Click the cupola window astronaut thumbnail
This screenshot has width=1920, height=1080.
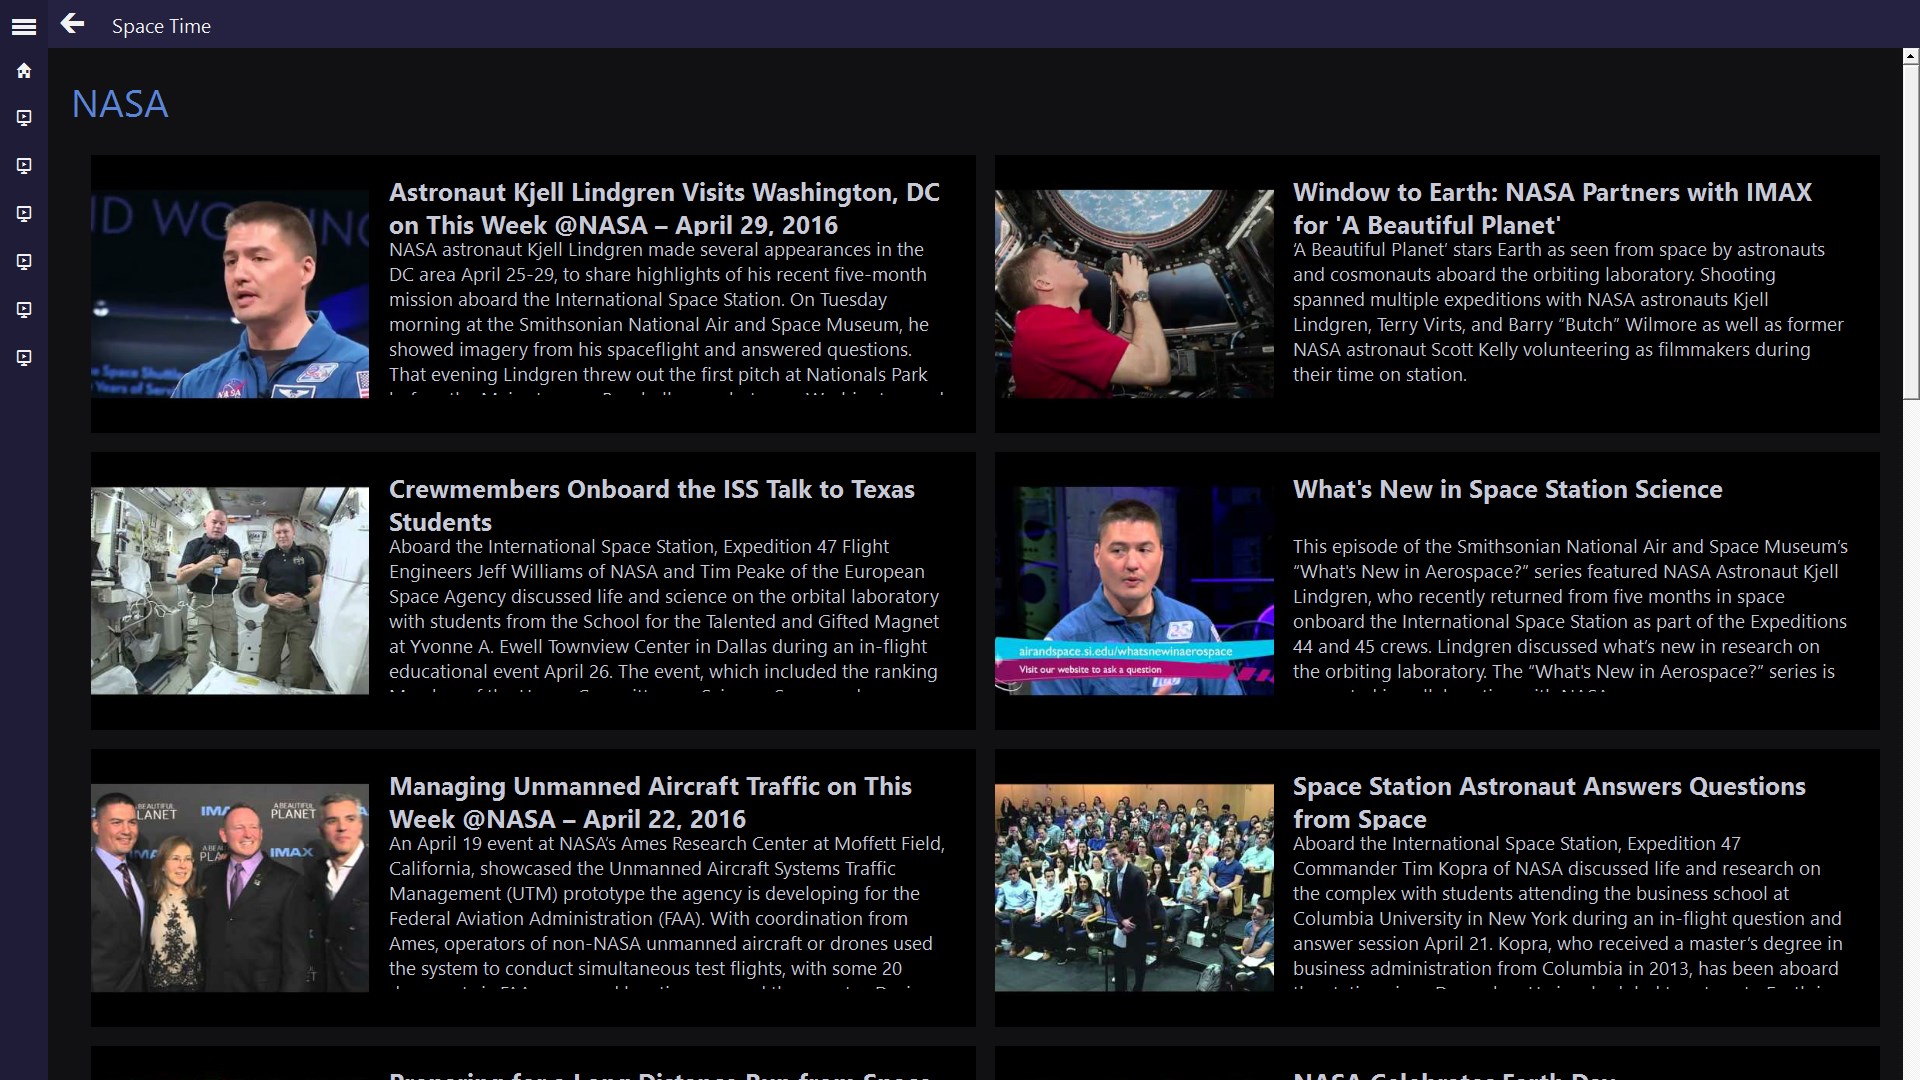tap(1134, 294)
